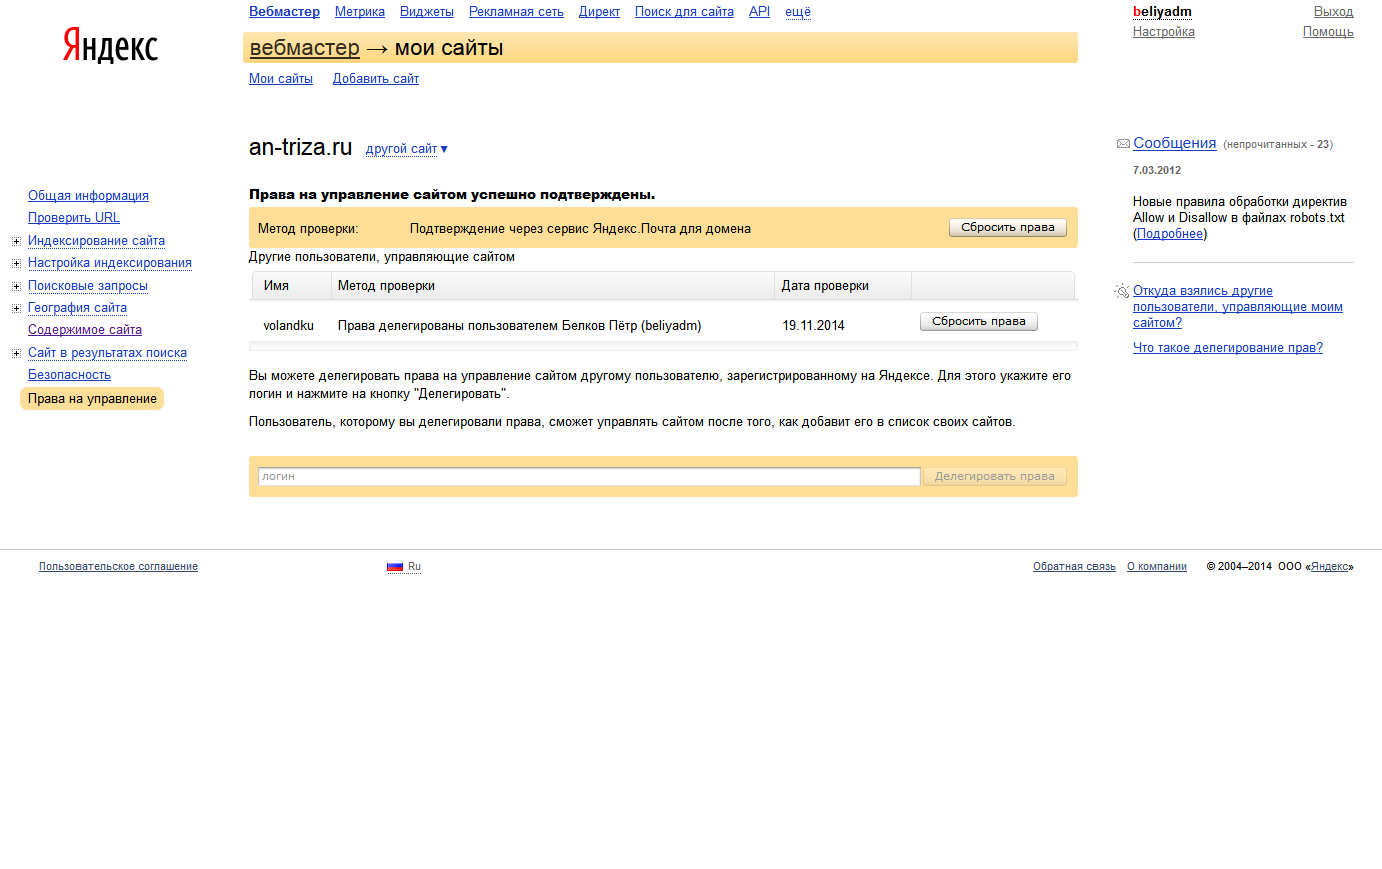This screenshot has height=869, width=1382.
Task: Open Откуда взялись другие пользователи help link
Action: pyautogui.click(x=1238, y=307)
